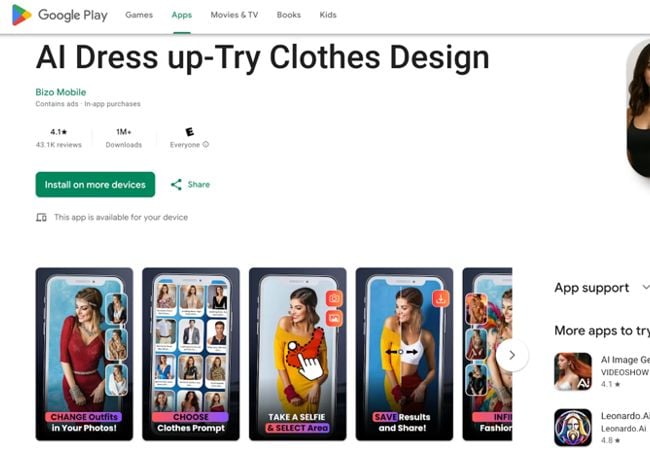Click the Google Play logo

[60, 15]
